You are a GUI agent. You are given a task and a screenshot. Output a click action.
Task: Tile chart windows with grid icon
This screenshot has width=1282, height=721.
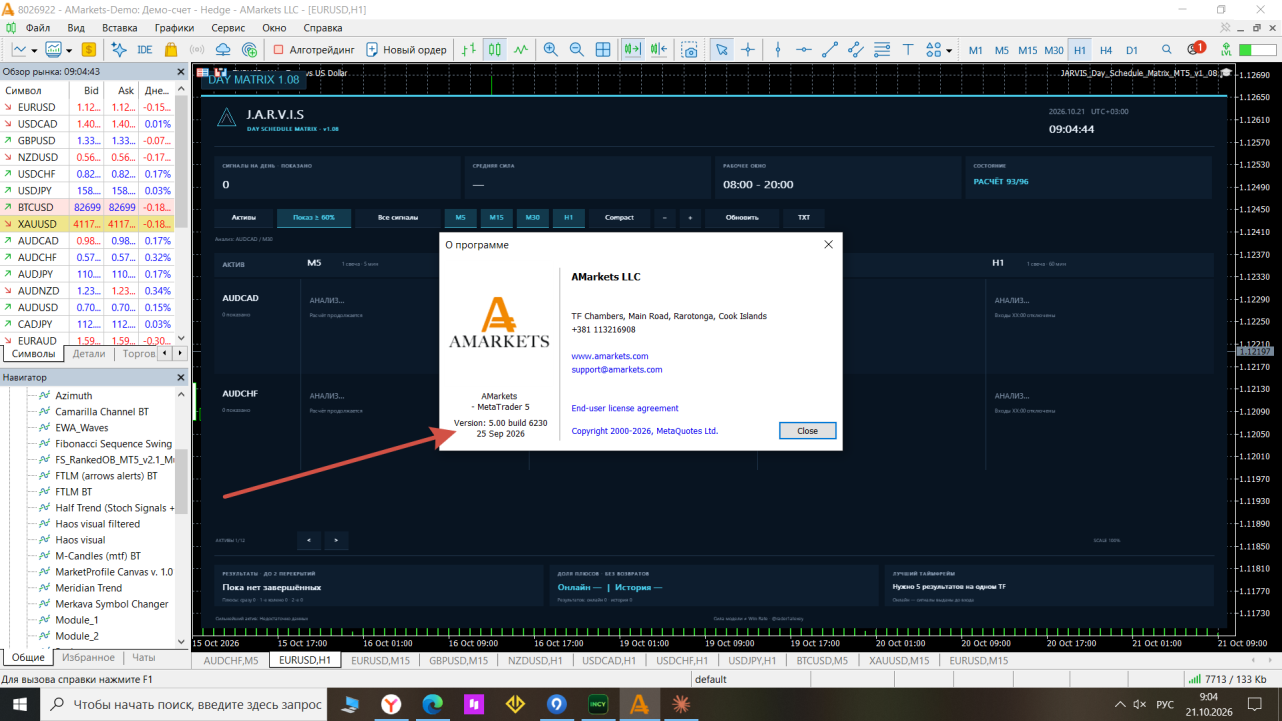(x=603, y=49)
